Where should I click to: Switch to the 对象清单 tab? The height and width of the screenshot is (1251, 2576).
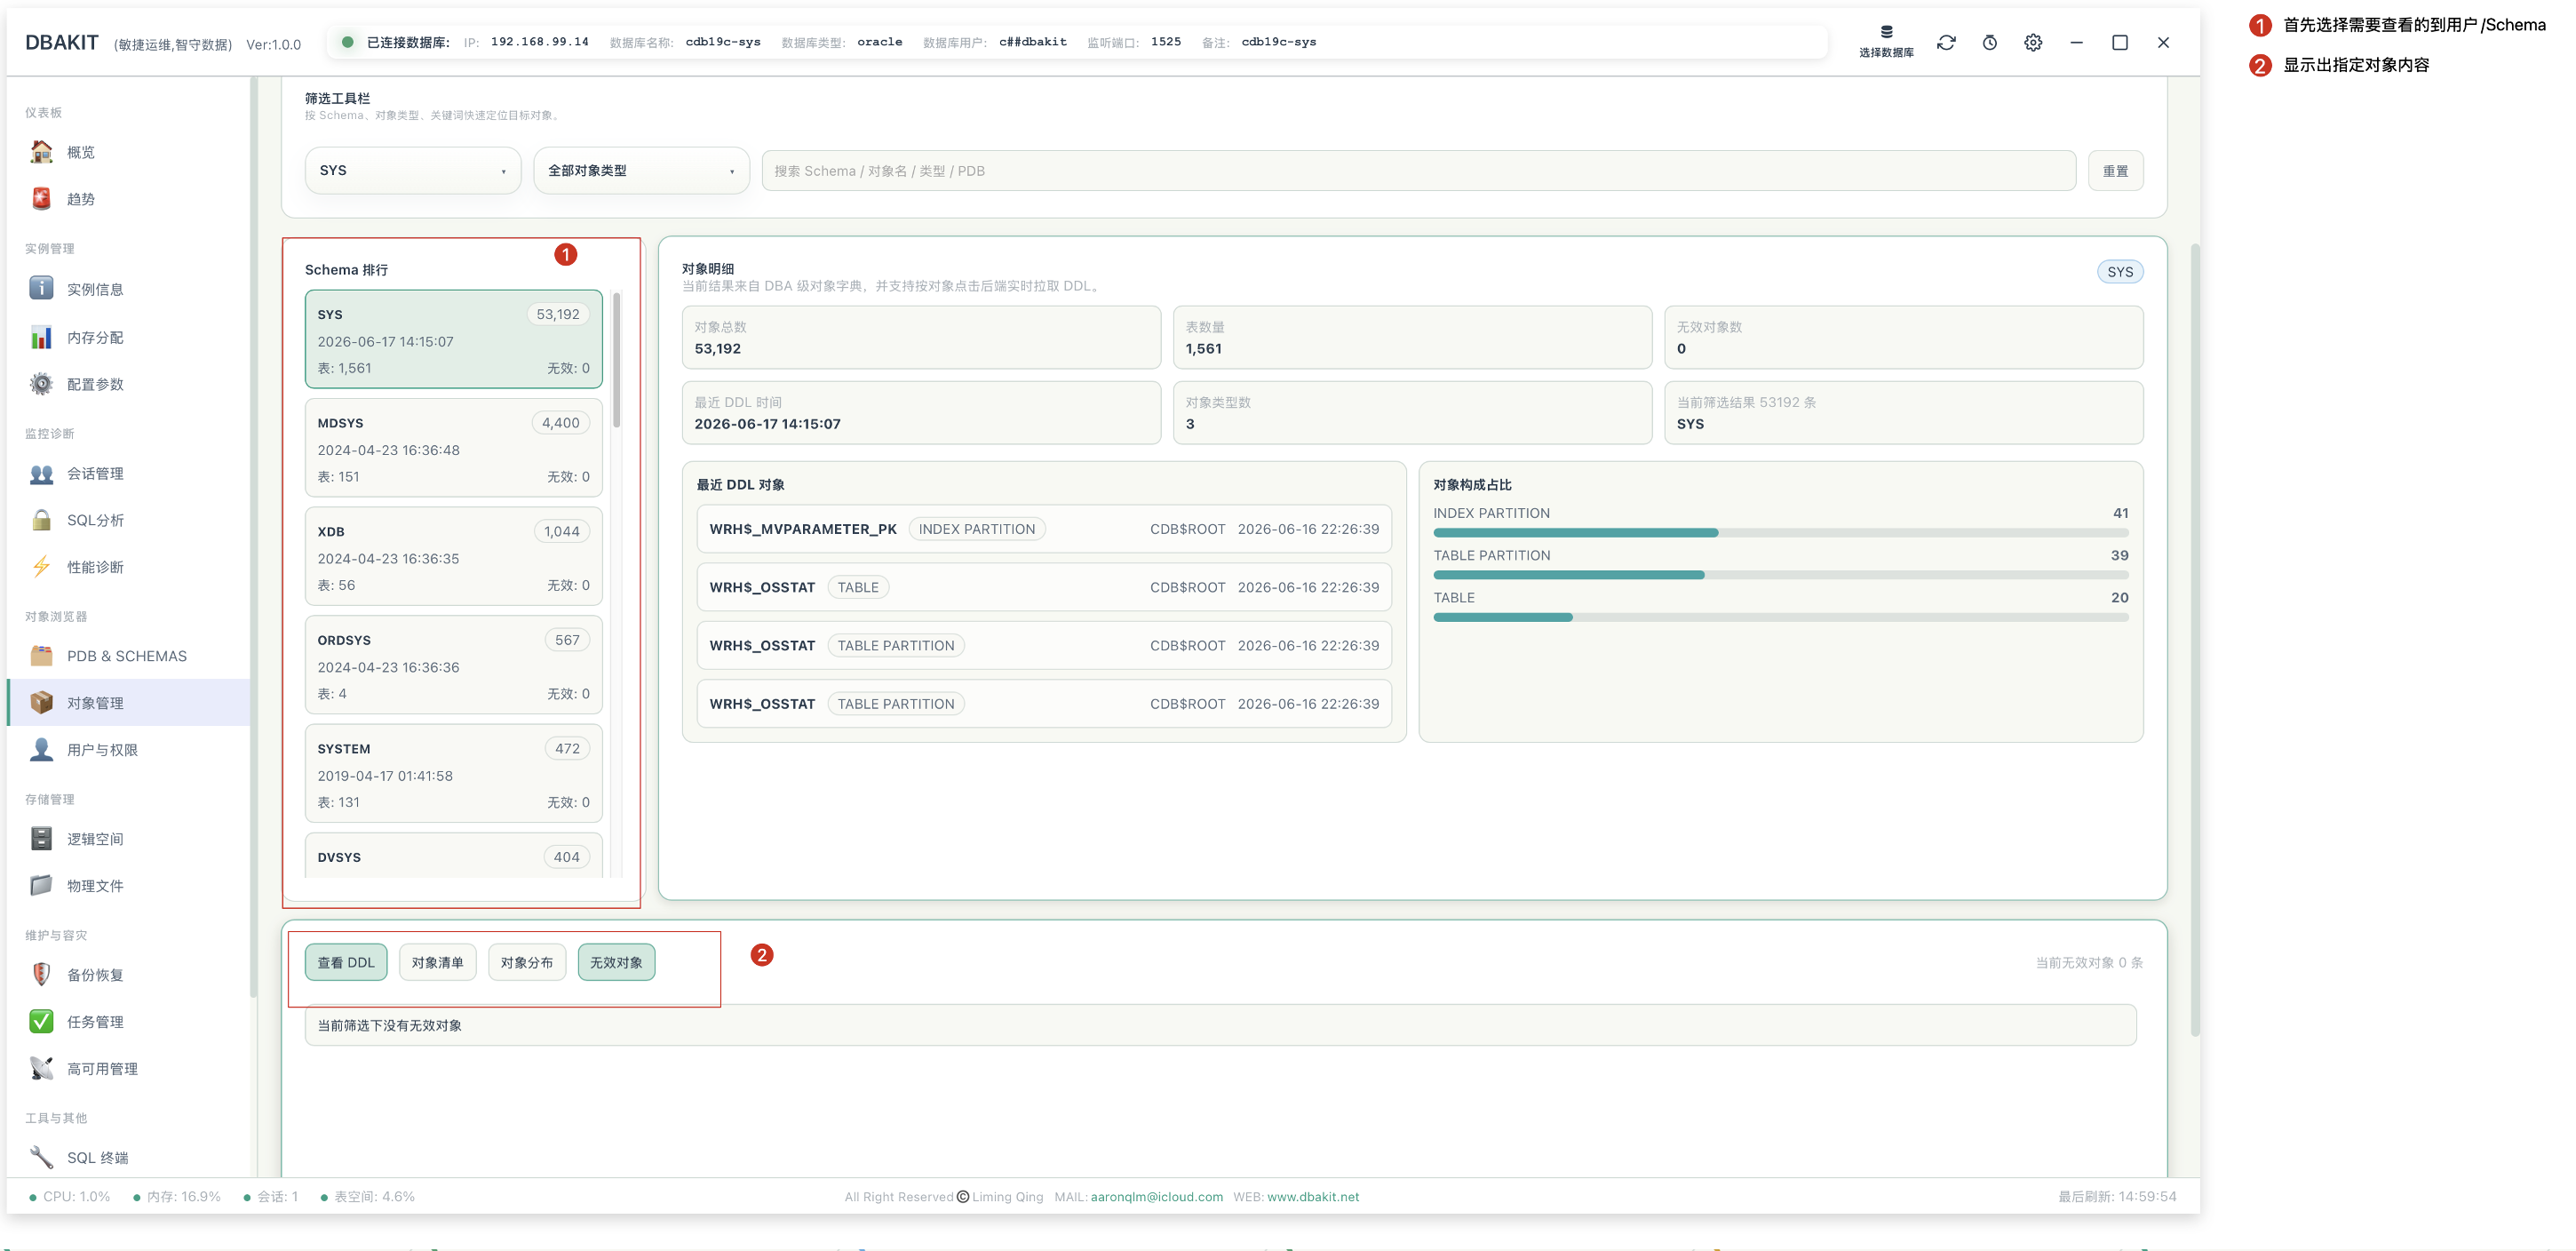[x=437, y=963]
